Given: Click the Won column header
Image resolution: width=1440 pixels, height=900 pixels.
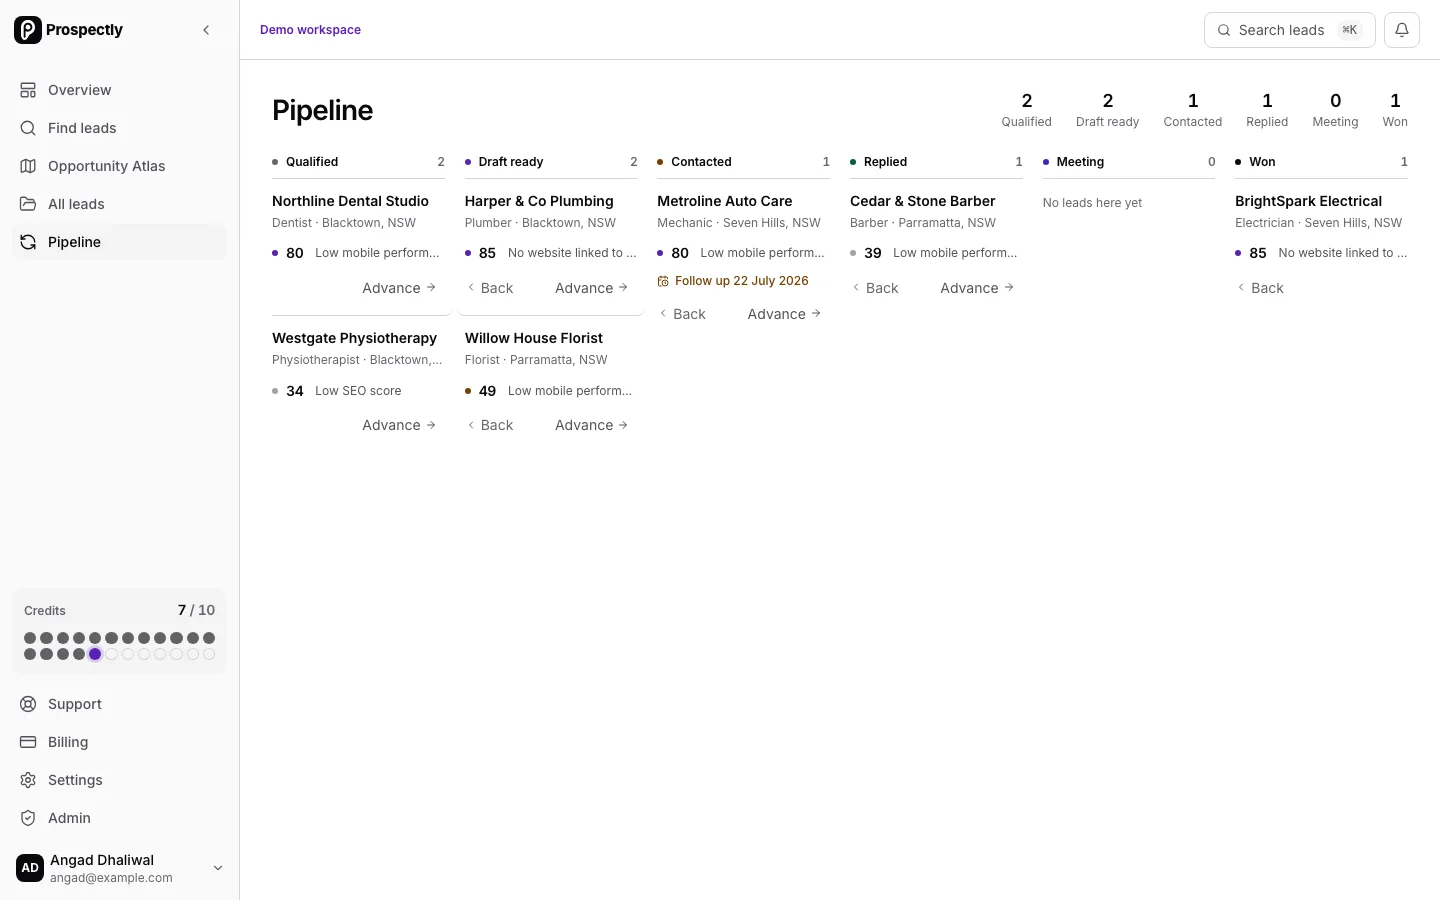Looking at the screenshot, I should [x=1321, y=162].
